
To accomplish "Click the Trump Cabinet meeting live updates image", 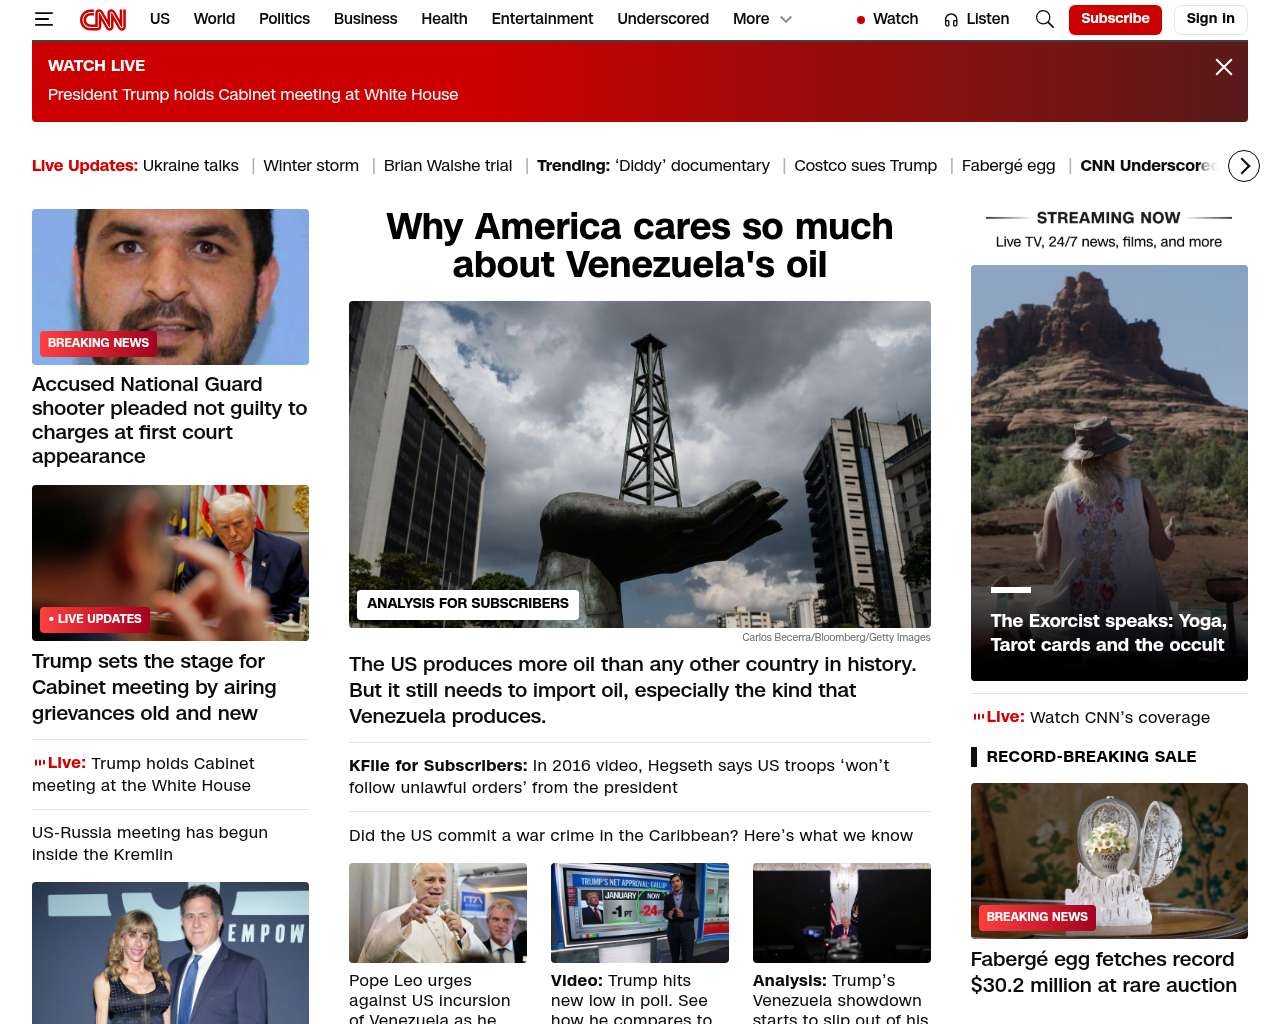I will tap(170, 562).
